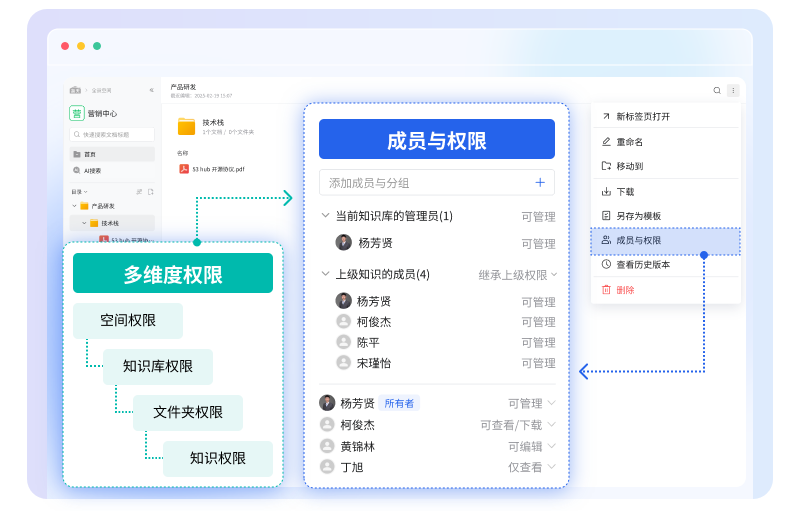Open the 可编辑 dropdown for 黄锦林
This screenshot has height=520, width=805.
[532, 447]
